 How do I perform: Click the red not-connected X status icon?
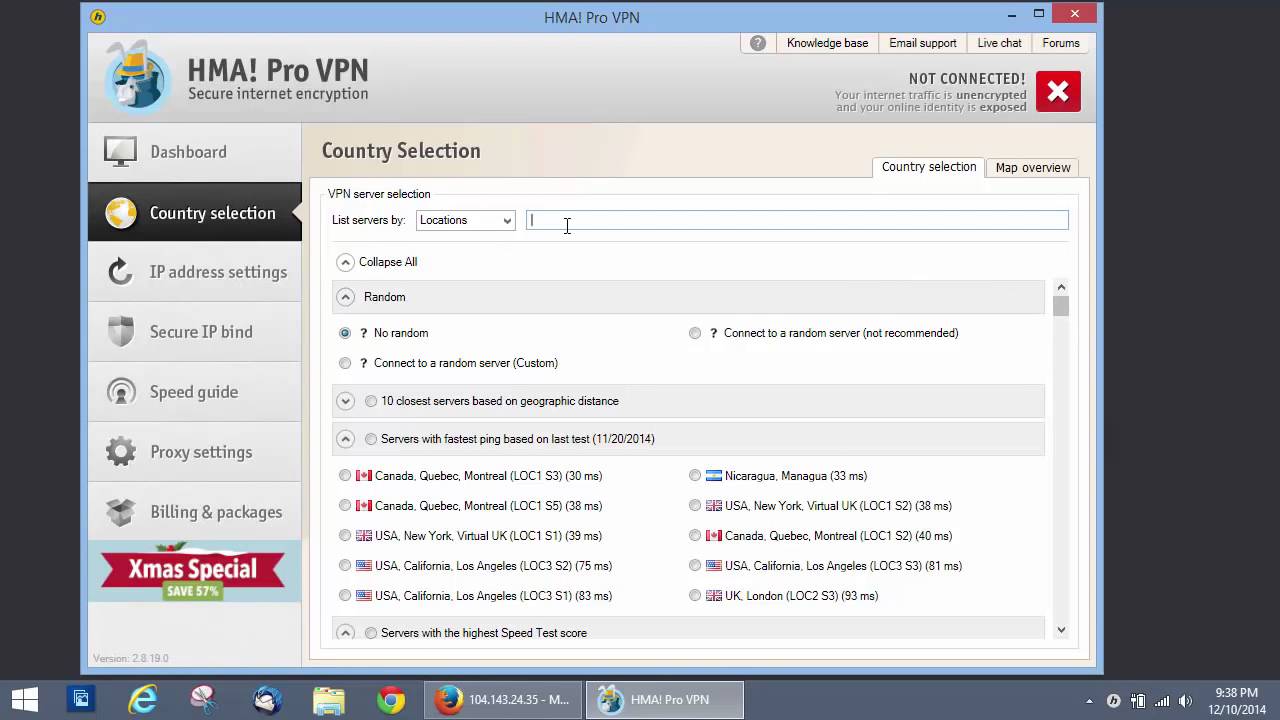[x=1058, y=92]
